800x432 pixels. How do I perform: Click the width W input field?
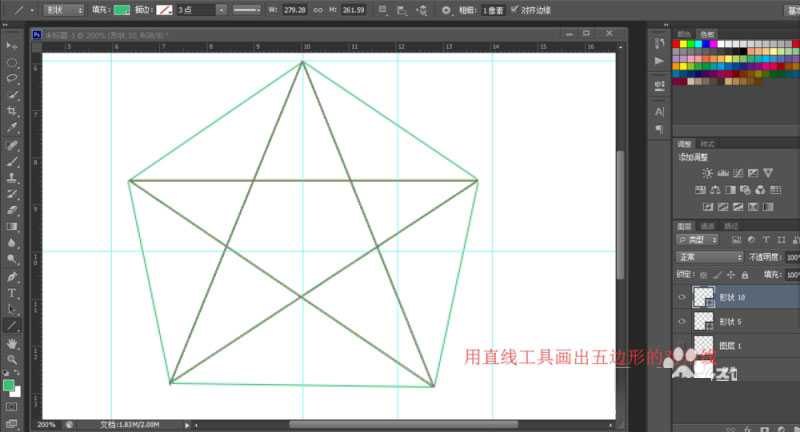296,10
